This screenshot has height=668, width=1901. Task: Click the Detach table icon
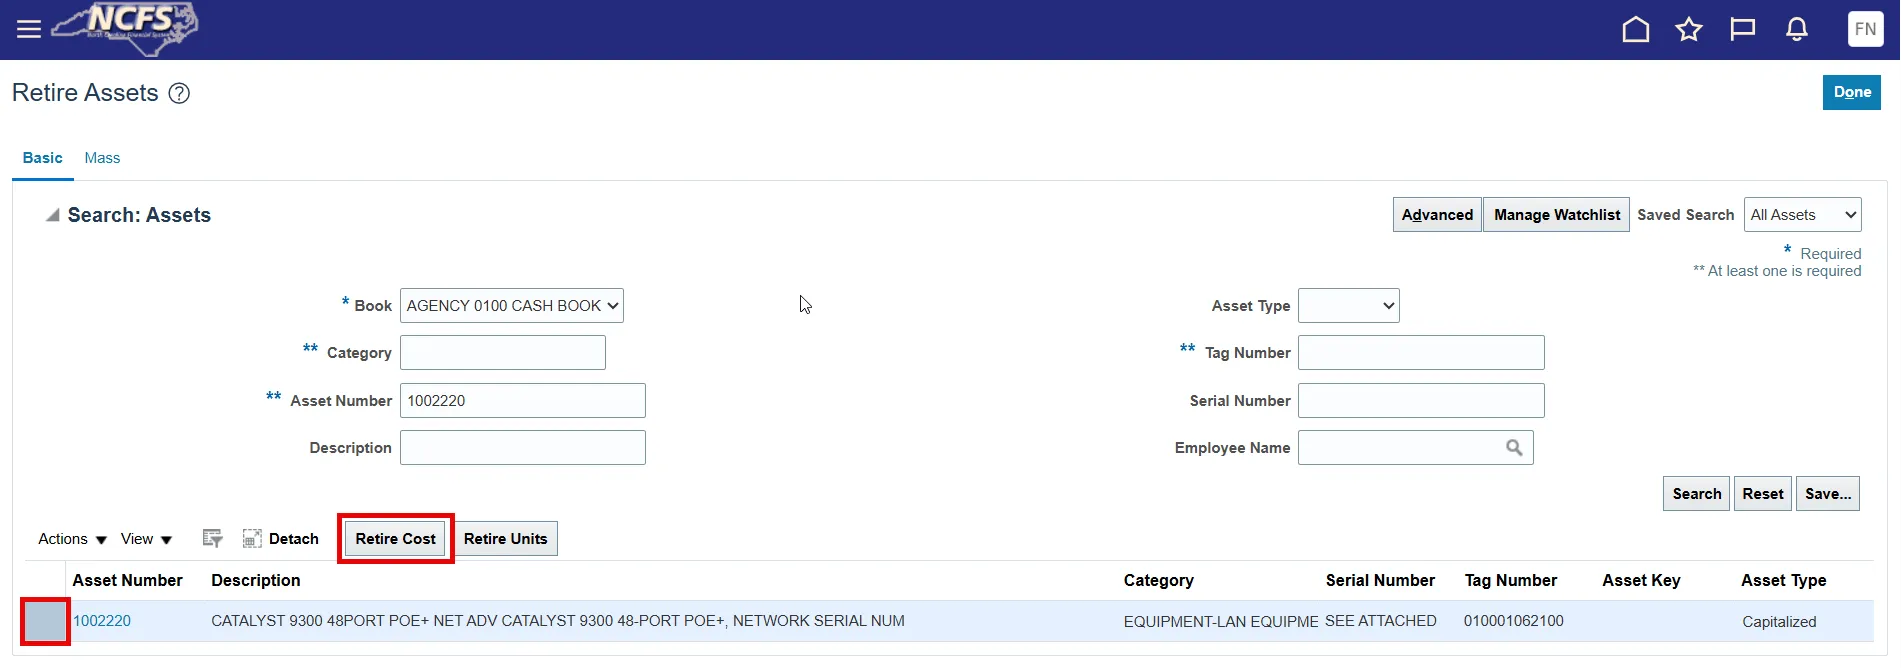pos(252,538)
